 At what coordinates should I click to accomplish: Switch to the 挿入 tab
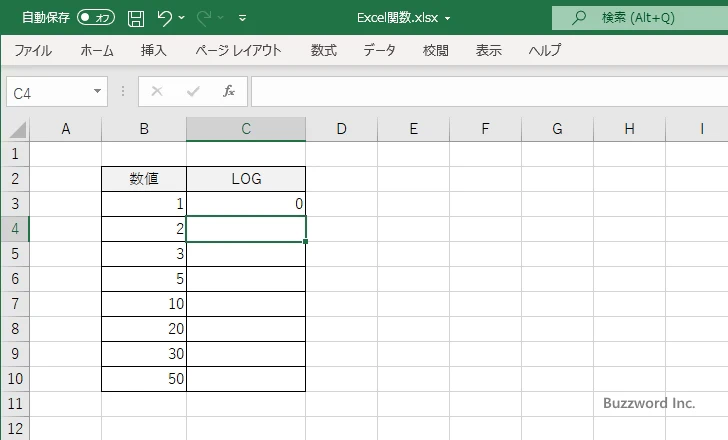pyautogui.click(x=154, y=50)
